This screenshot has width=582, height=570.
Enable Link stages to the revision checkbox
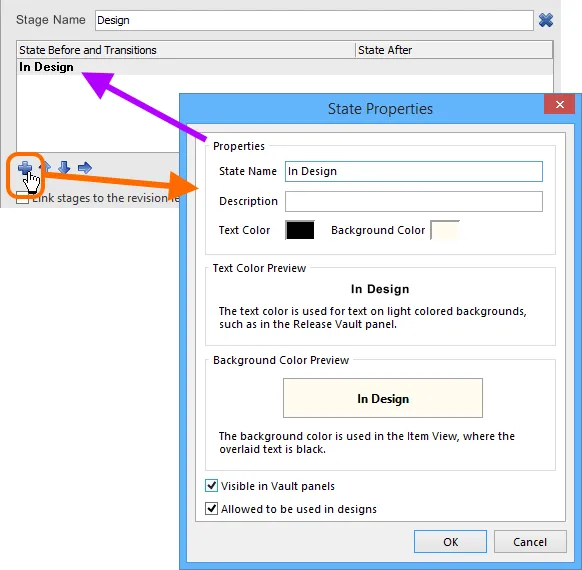(x=22, y=198)
